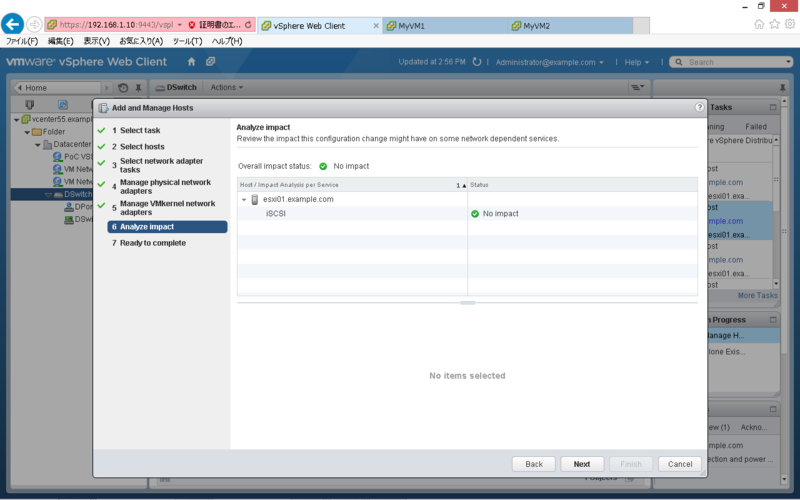Open the ツール(T) menu
Viewport: 800px width, 500px height.
tap(187, 41)
